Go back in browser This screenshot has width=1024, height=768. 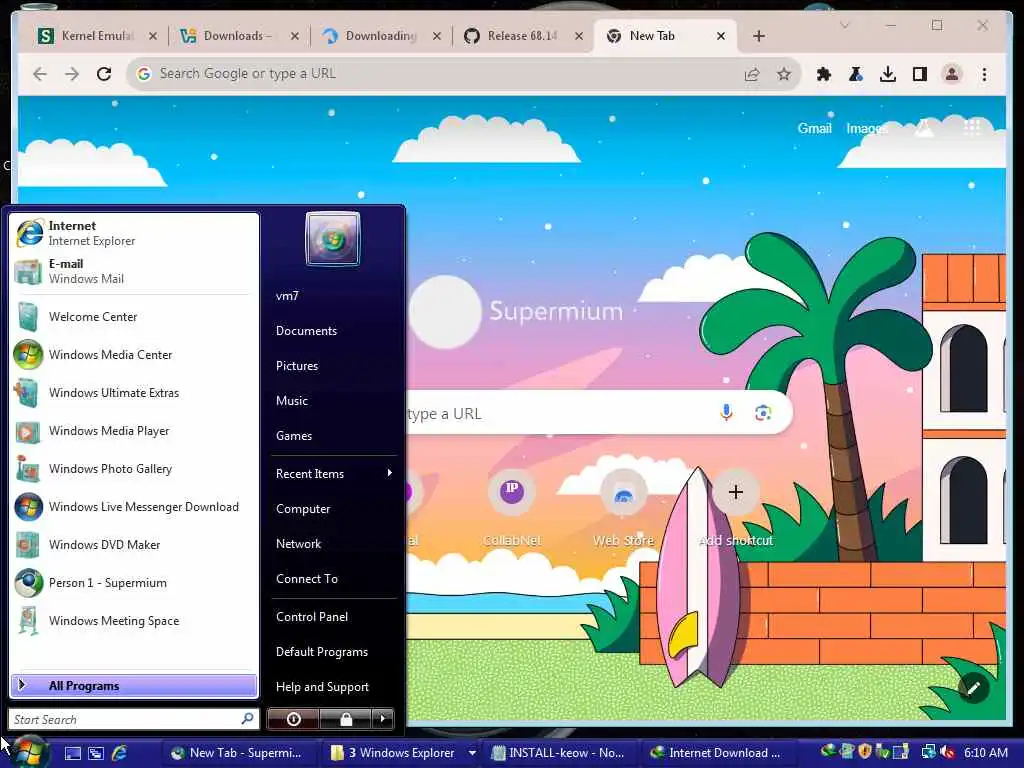[x=40, y=74]
